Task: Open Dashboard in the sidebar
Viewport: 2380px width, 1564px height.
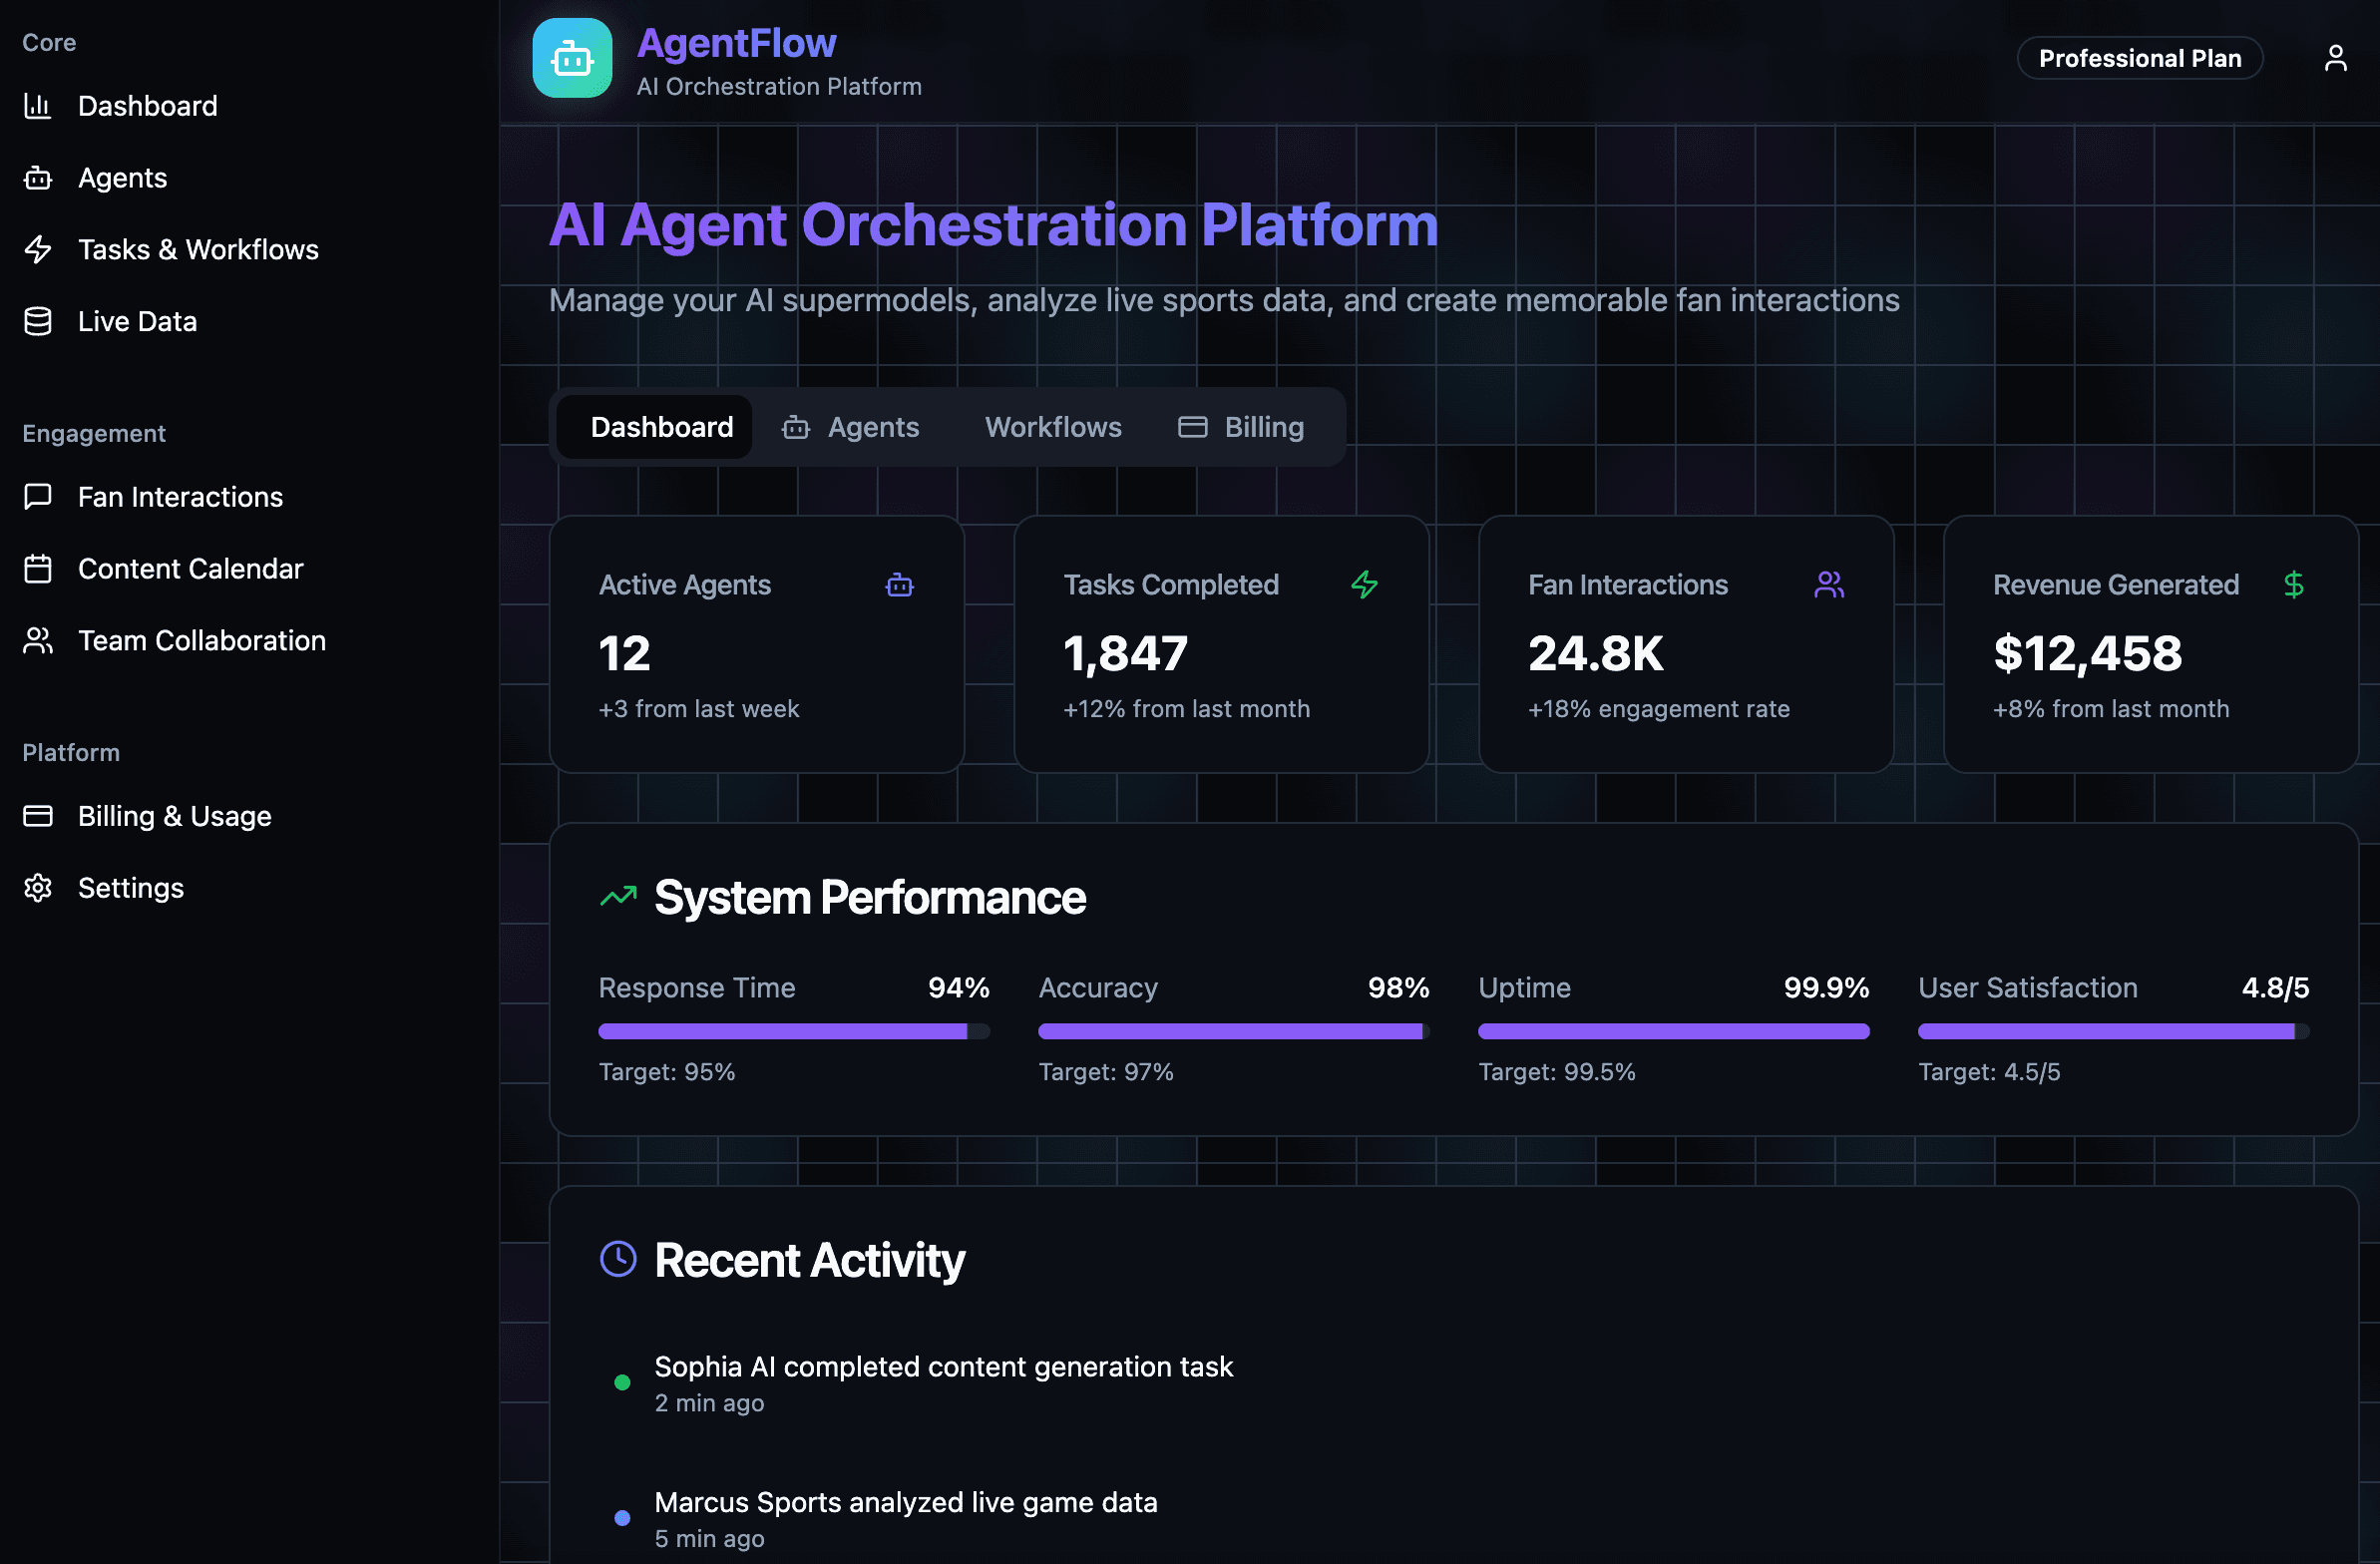Action: coord(148,106)
